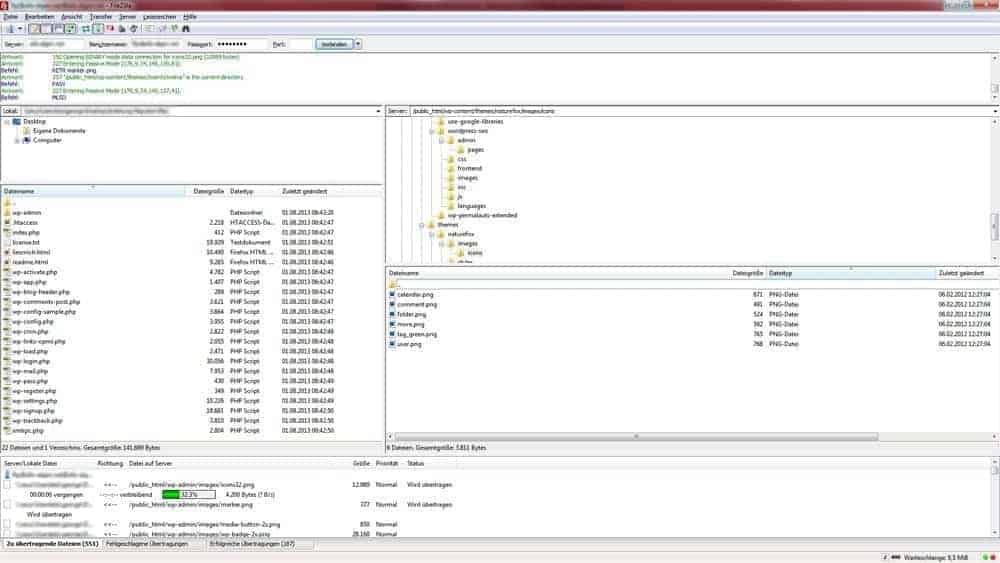Click the Verbinden button

(333, 45)
